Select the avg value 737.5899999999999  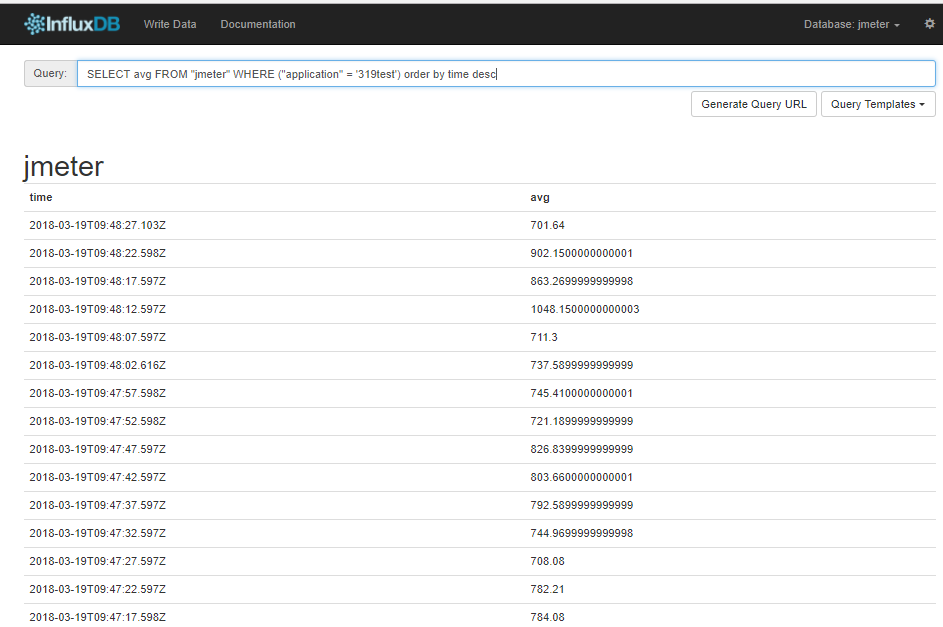point(582,365)
